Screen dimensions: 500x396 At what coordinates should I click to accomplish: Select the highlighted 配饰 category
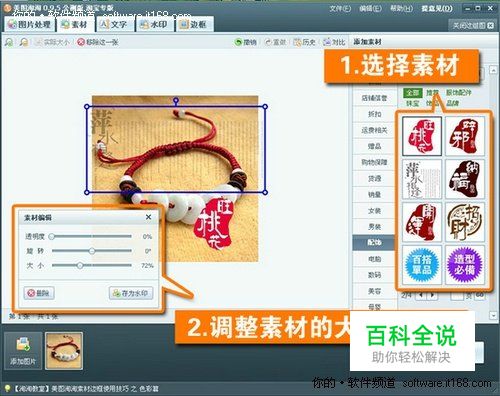(374, 243)
